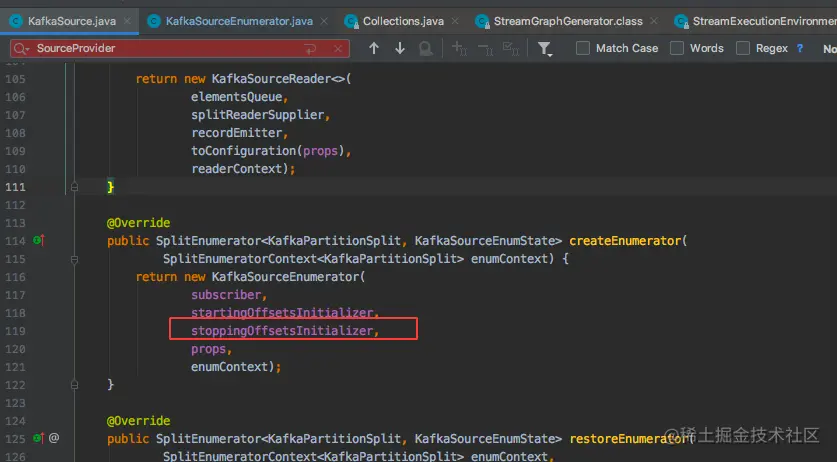Click KafkaSourceEnumState on line 114
The image size is (837, 462).
click(485, 241)
